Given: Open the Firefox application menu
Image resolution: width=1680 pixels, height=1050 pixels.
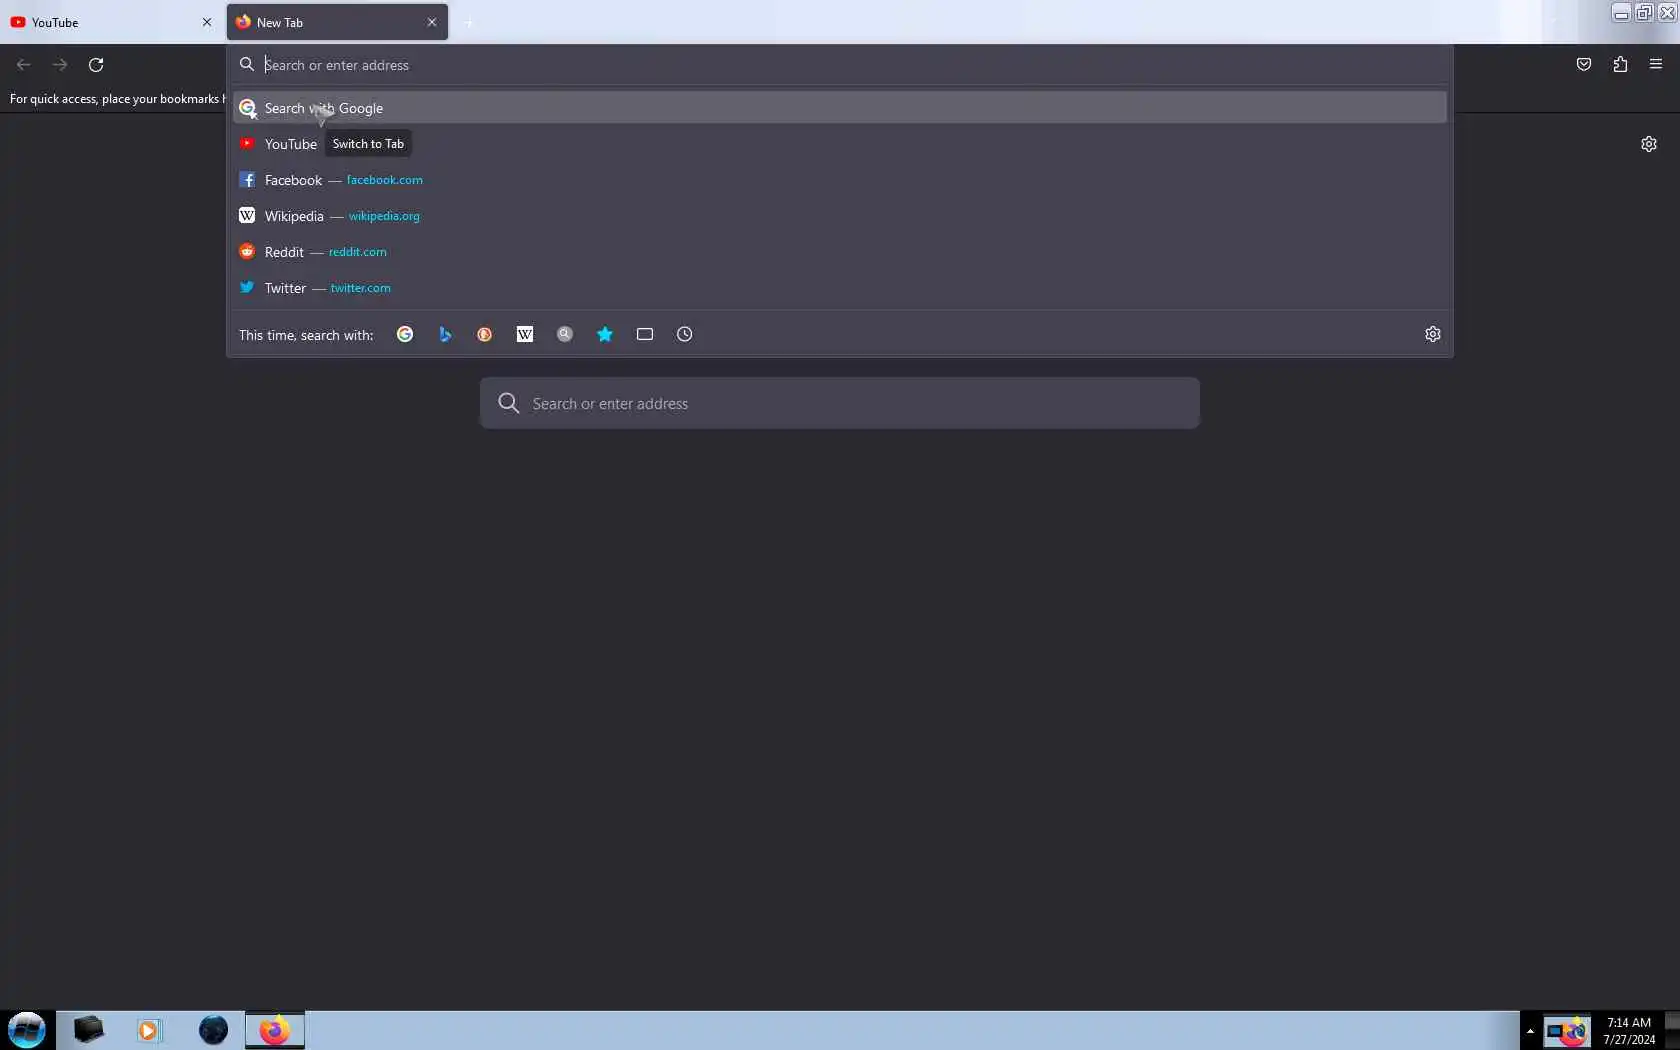Looking at the screenshot, I should coord(1656,64).
